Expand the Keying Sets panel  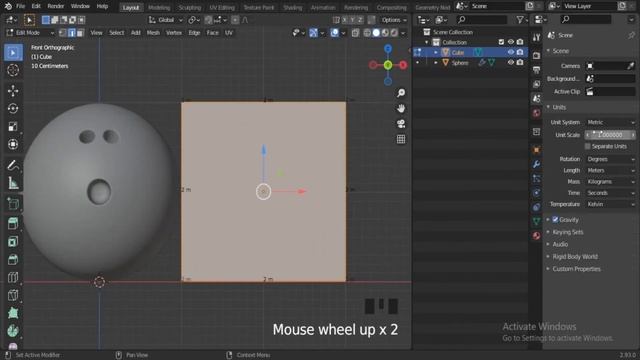tap(567, 232)
